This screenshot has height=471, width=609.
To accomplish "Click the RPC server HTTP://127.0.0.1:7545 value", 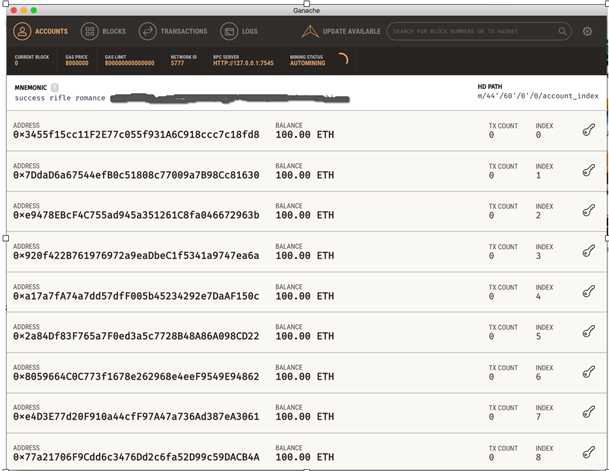I will 243,63.
